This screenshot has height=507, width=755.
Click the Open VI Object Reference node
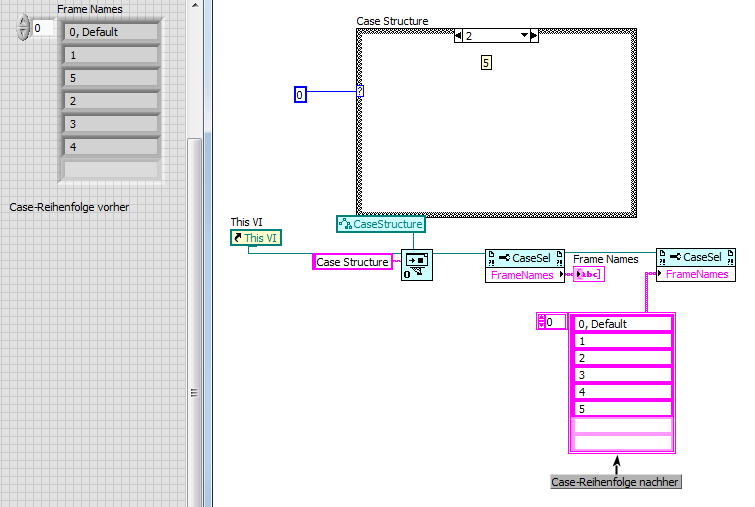[x=417, y=265]
